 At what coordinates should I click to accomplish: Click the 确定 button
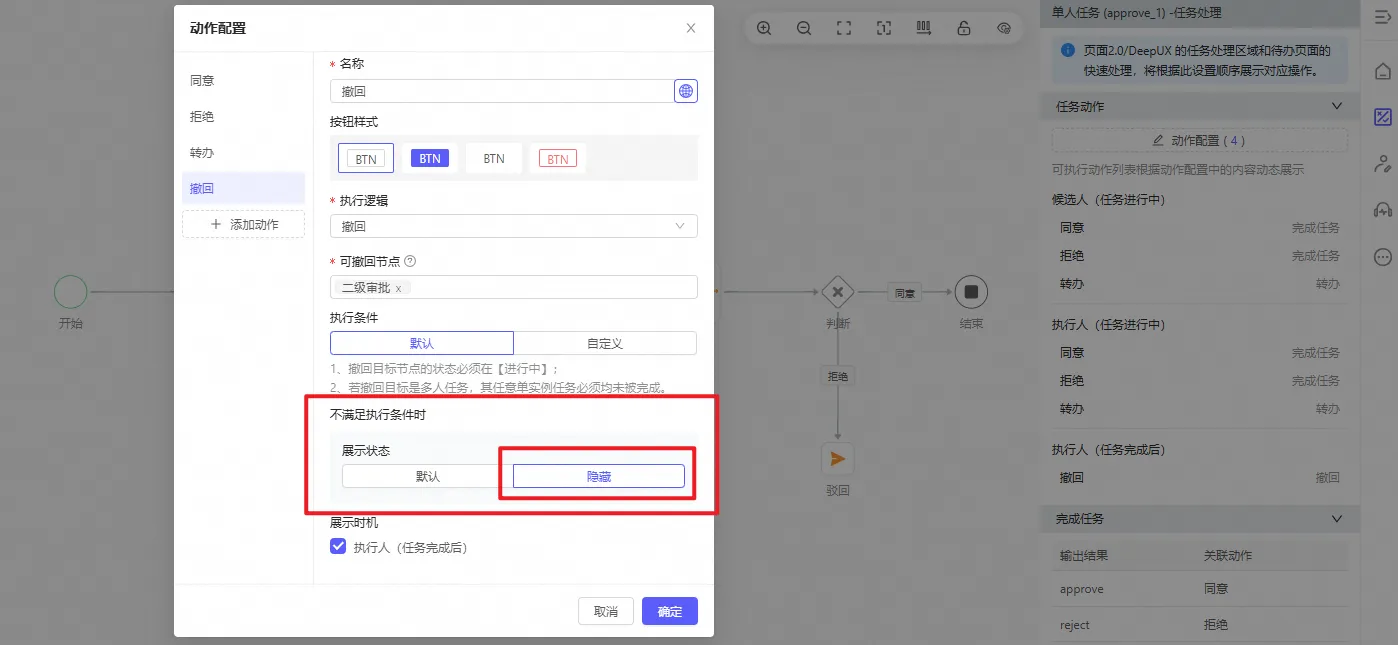[669, 611]
